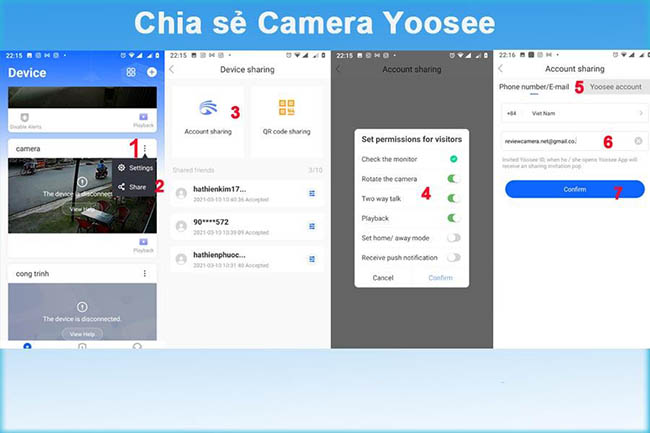Select shared friend hathienkim17
The height and width of the screenshot is (433, 650).
pyautogui.click(x=247, y=194)
